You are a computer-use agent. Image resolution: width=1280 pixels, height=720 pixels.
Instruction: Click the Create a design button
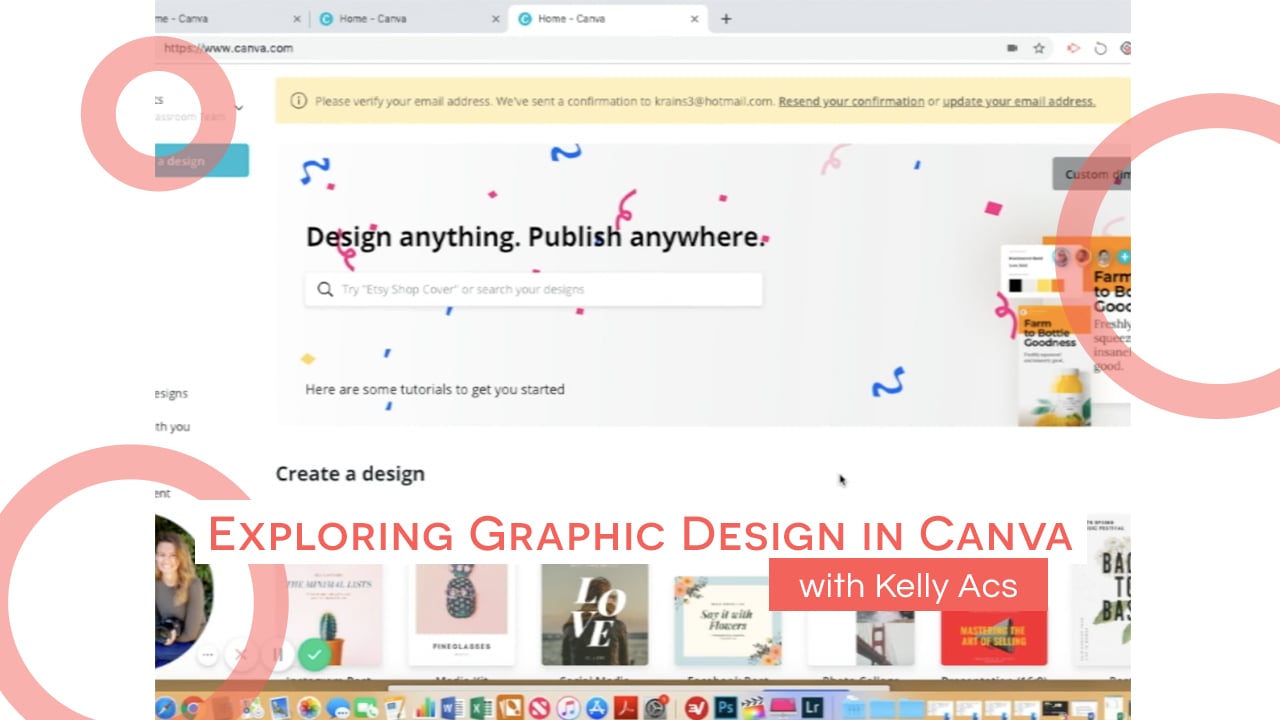pyautogui.click(x=202, y=160)
